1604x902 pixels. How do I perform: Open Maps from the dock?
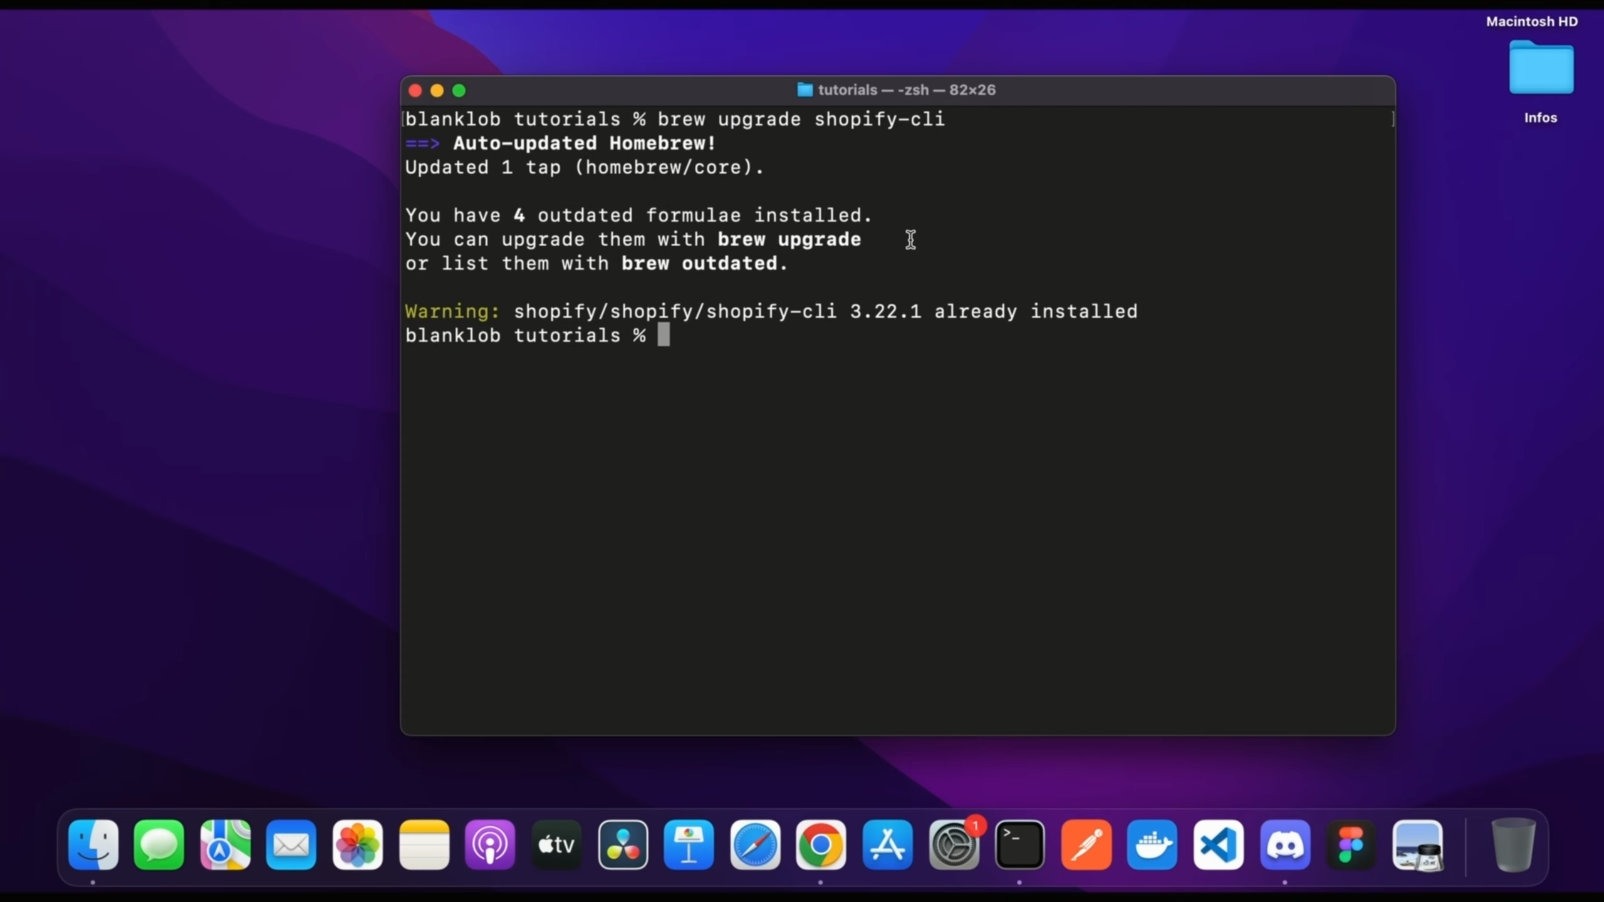tap(225, 845)
